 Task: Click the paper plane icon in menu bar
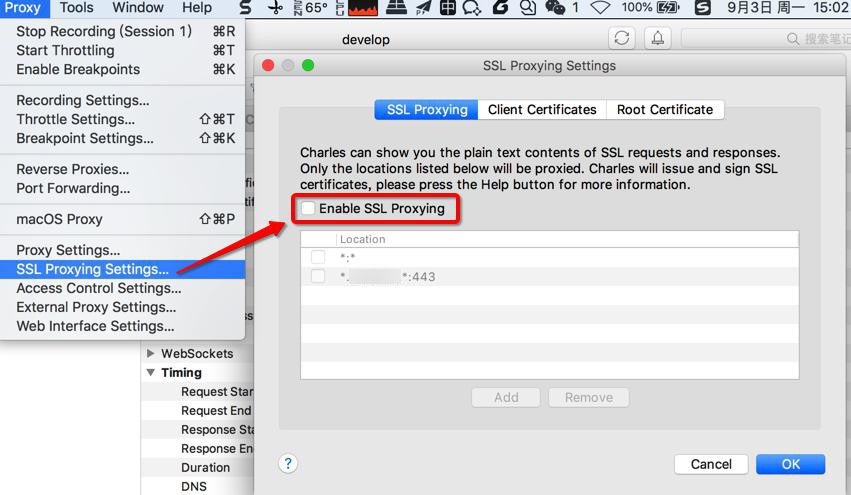(x=423, y=8)
